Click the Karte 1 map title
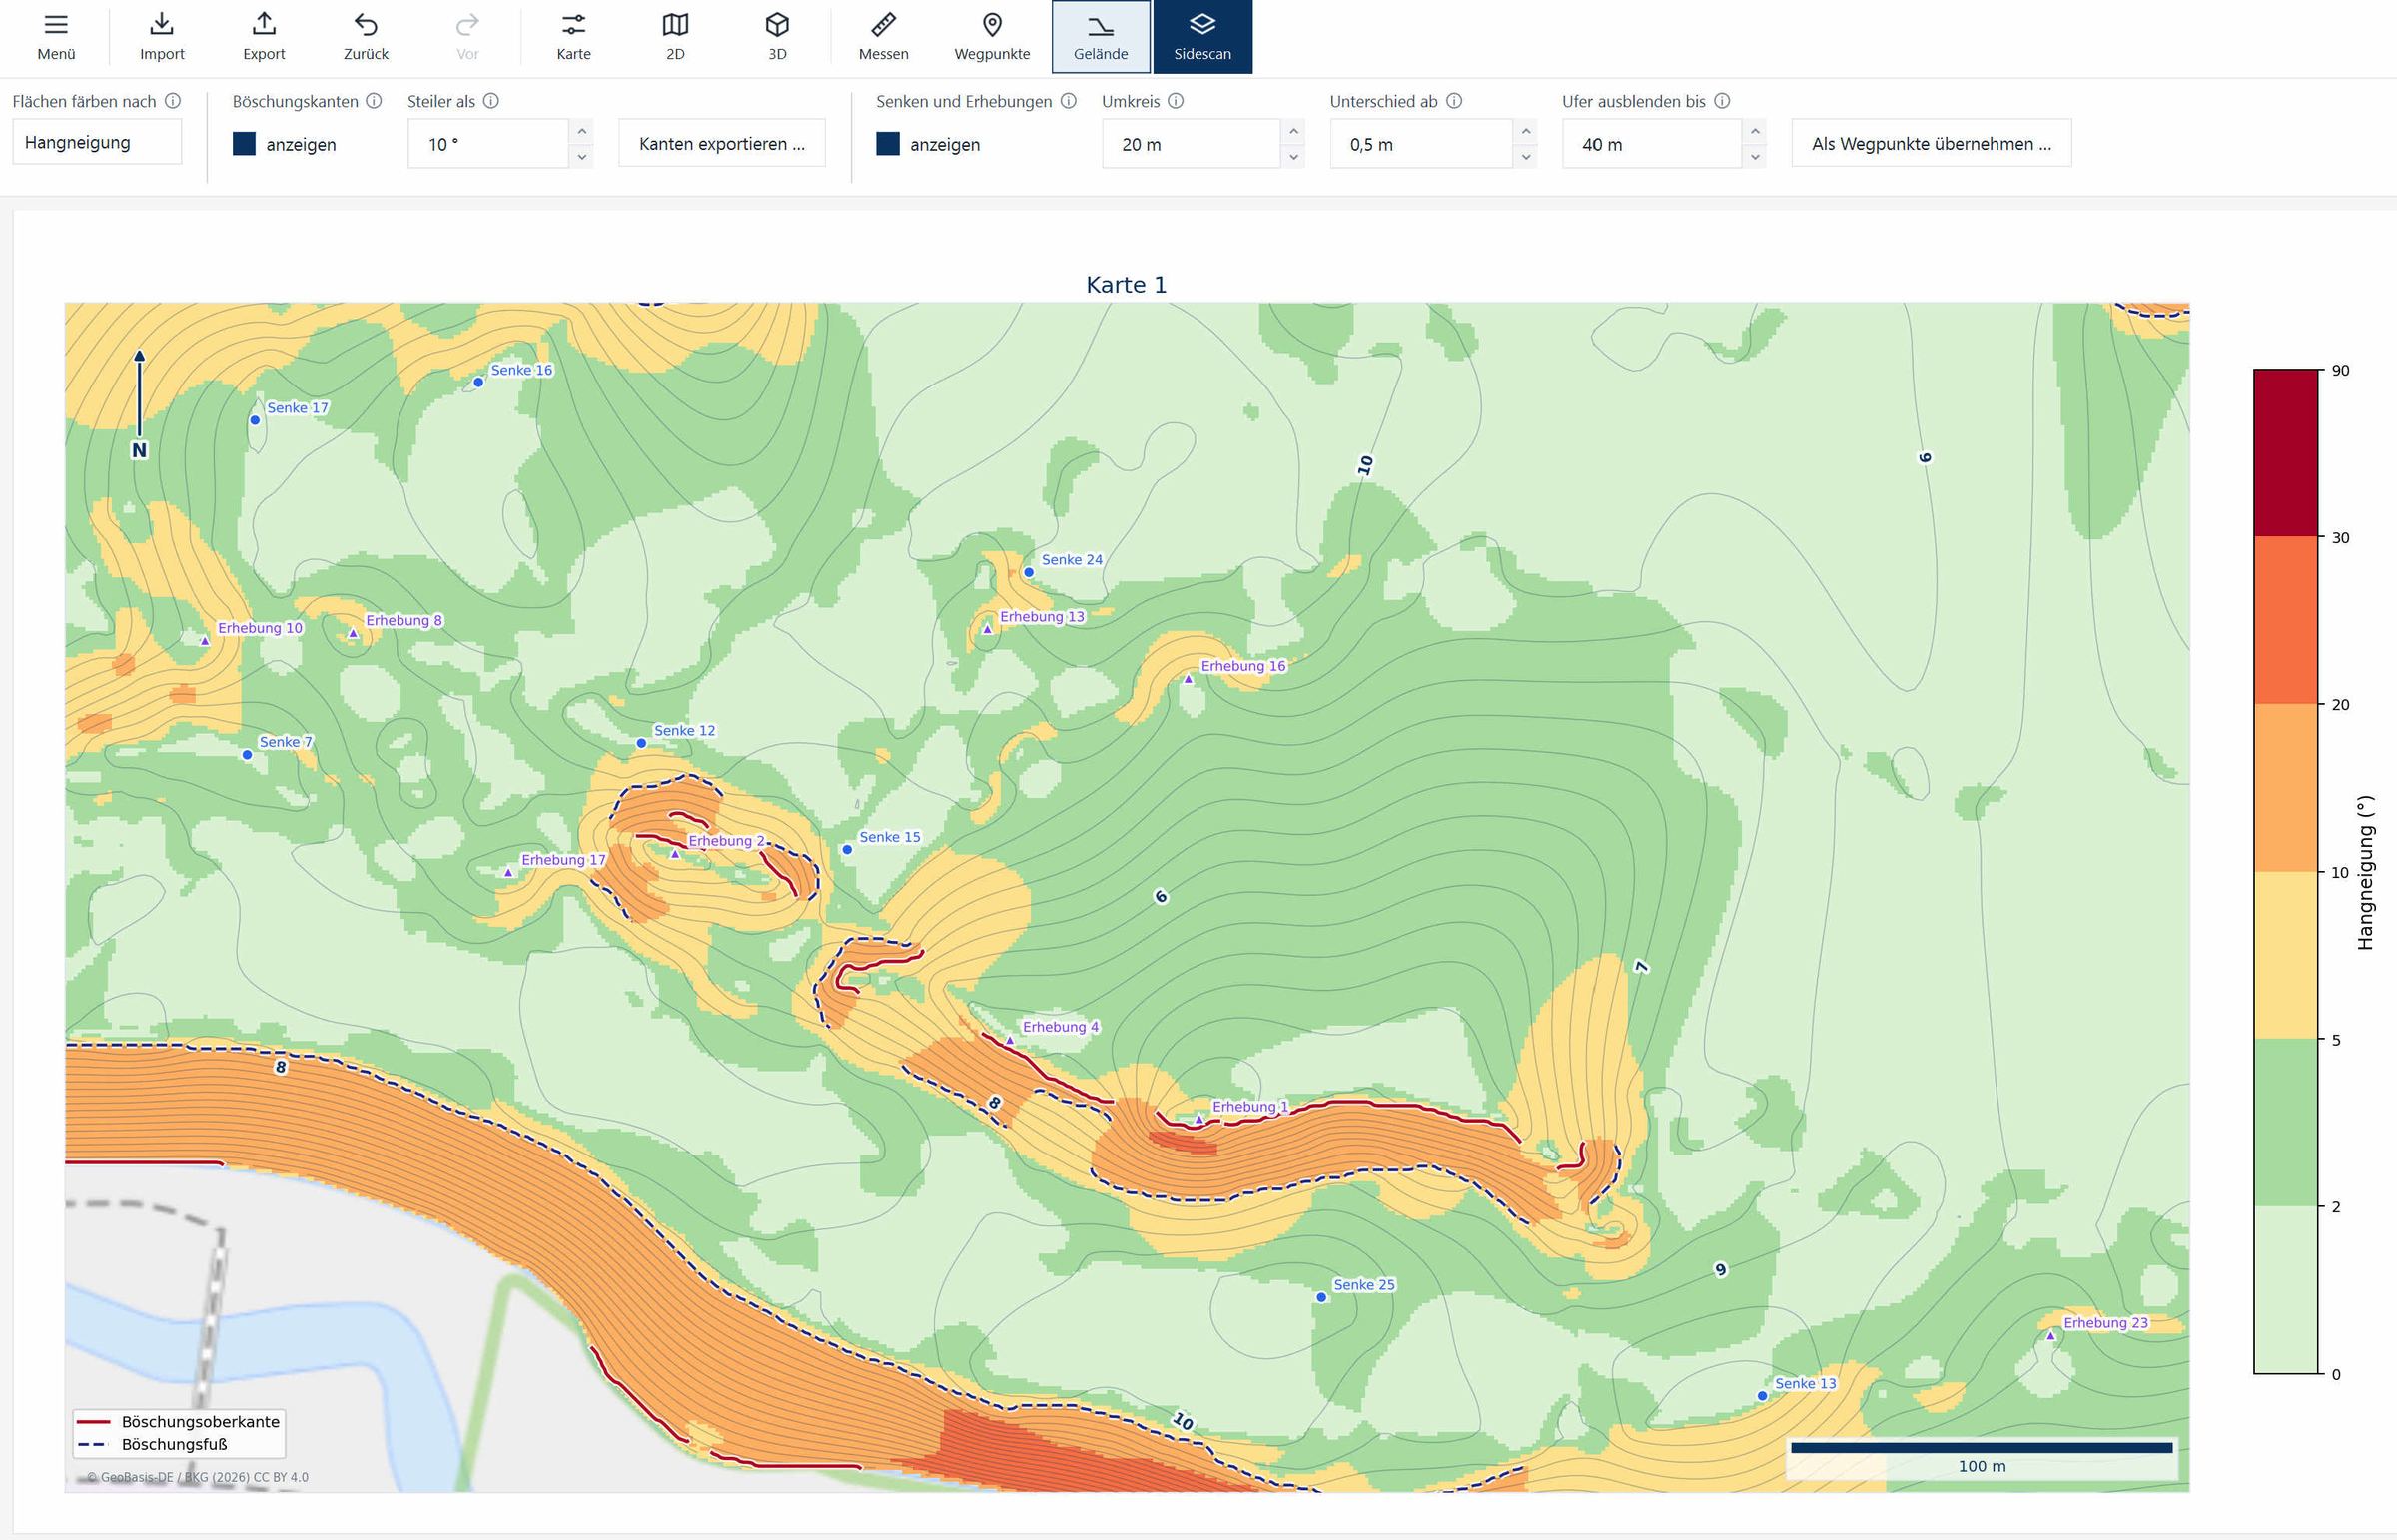The width and height of the screenshot is (2397, 1540). pos(1126,285)
